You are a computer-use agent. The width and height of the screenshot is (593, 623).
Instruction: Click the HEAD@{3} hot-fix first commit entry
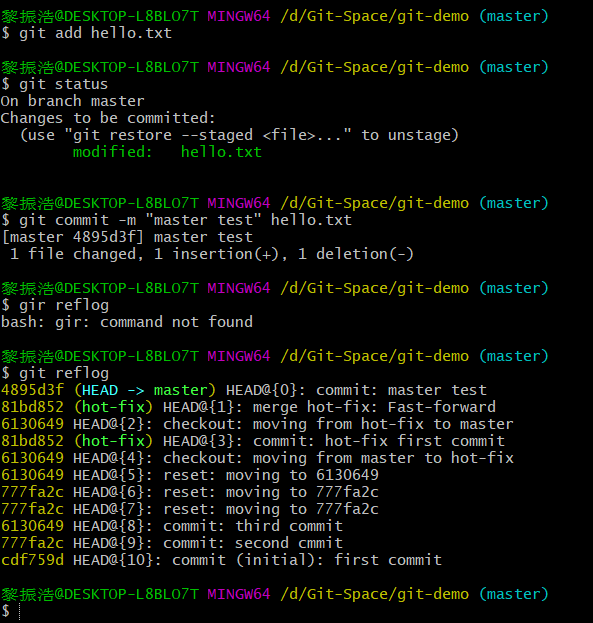point(253,441)
